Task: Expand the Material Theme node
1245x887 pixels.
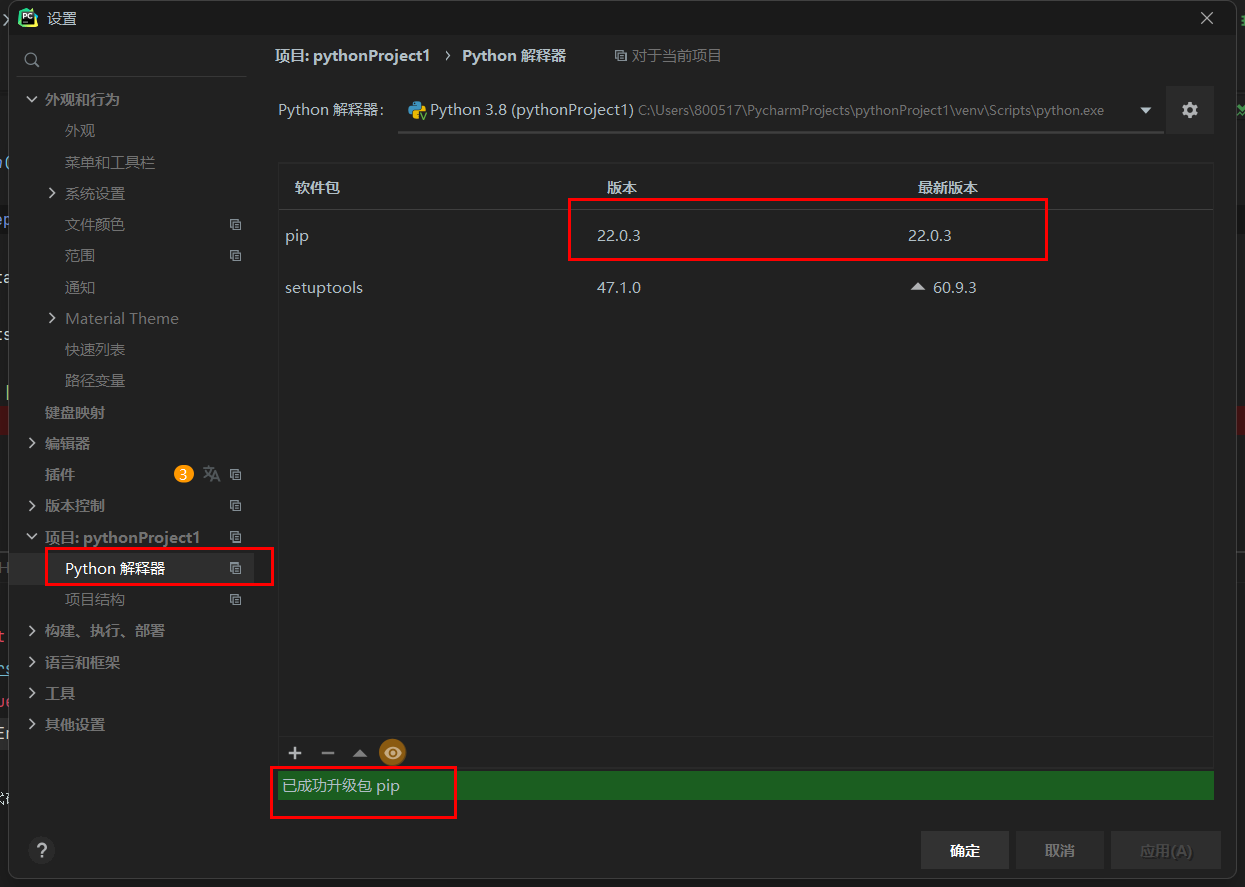Action: (52, 318)
